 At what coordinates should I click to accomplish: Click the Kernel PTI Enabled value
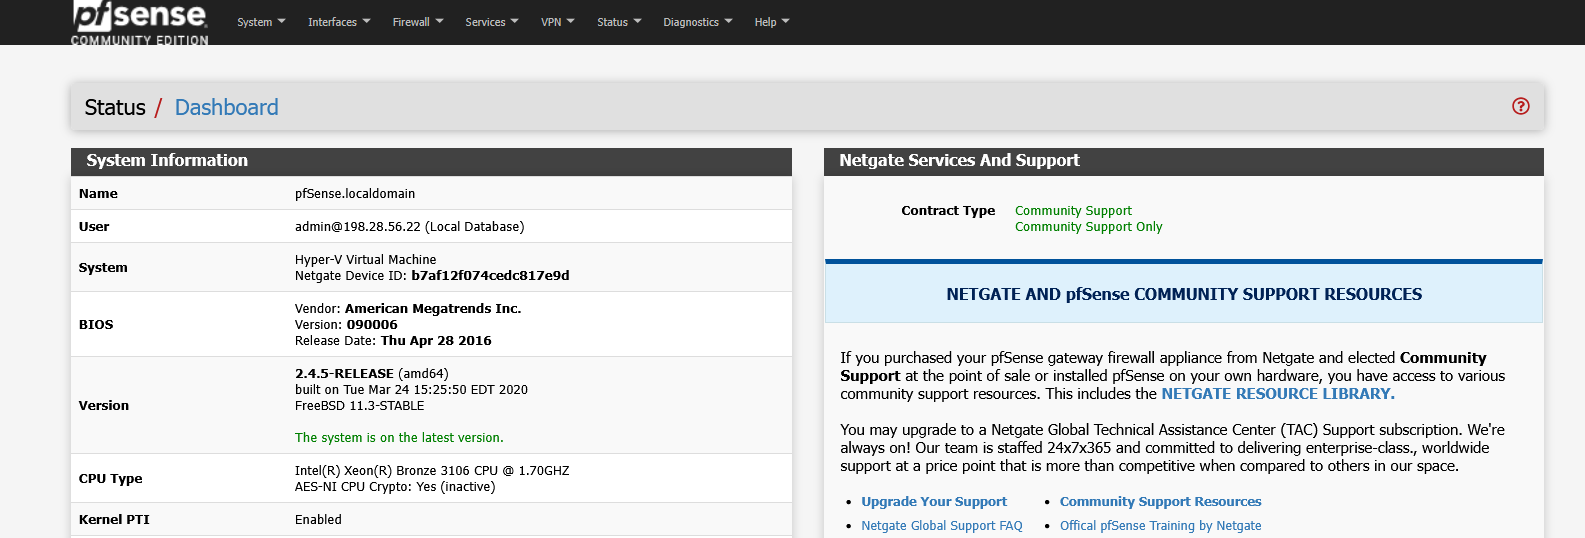[318, 520]
